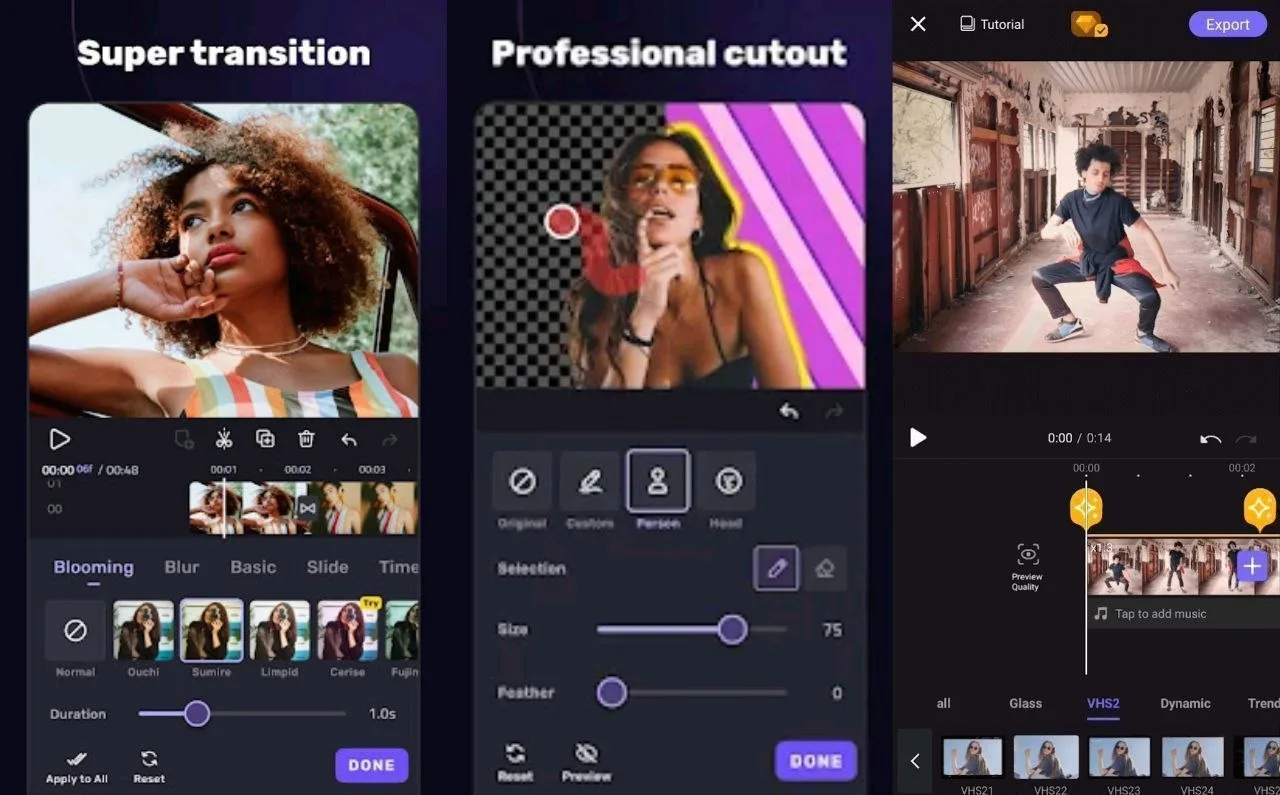Screen dimensions: 1280x795
Task: Click the Size slider handle
Action: point(733,629)
